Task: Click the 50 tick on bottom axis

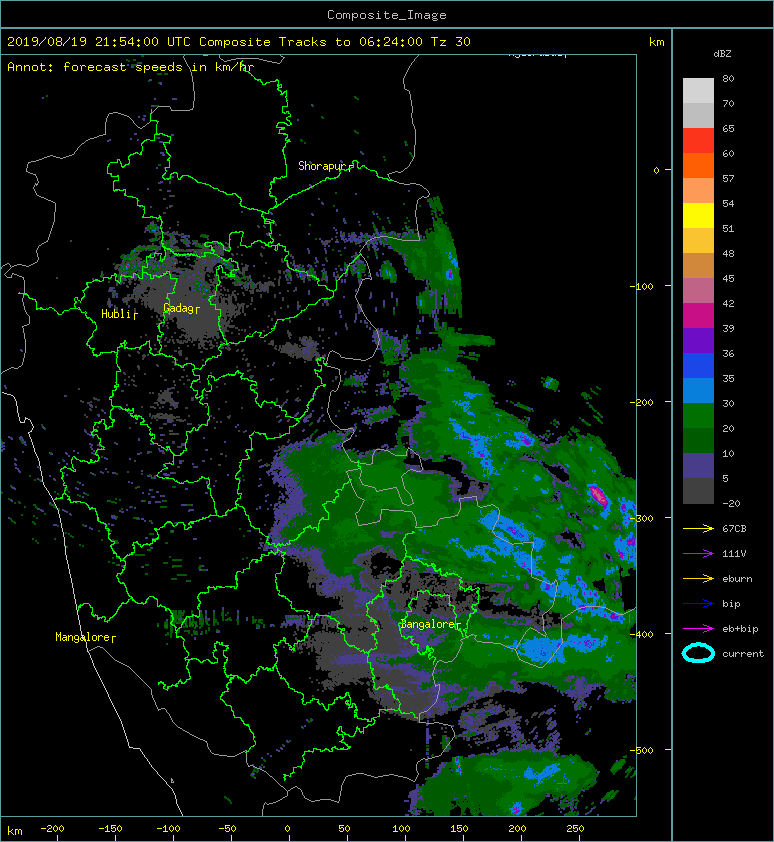Action: point(344,829)
